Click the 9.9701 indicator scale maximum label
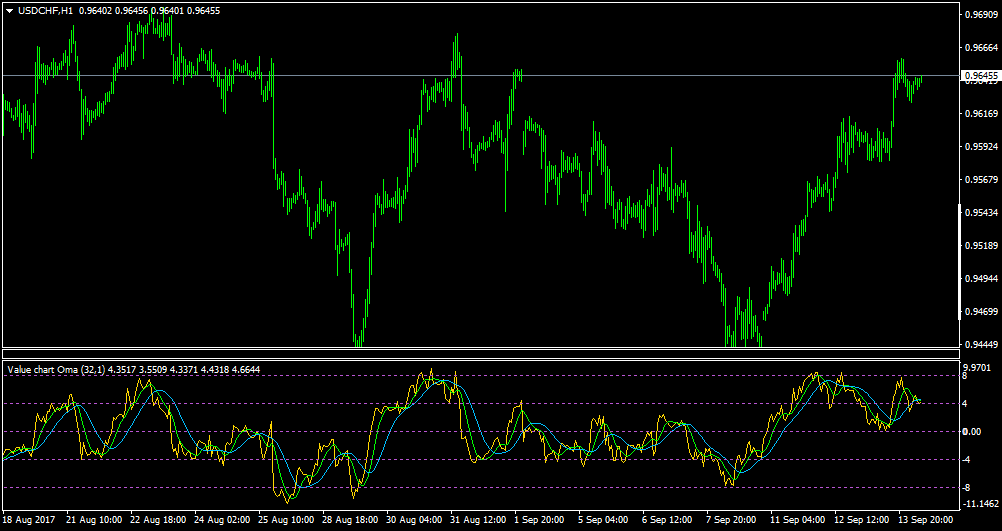The image size is (1002, 531). 978,367
